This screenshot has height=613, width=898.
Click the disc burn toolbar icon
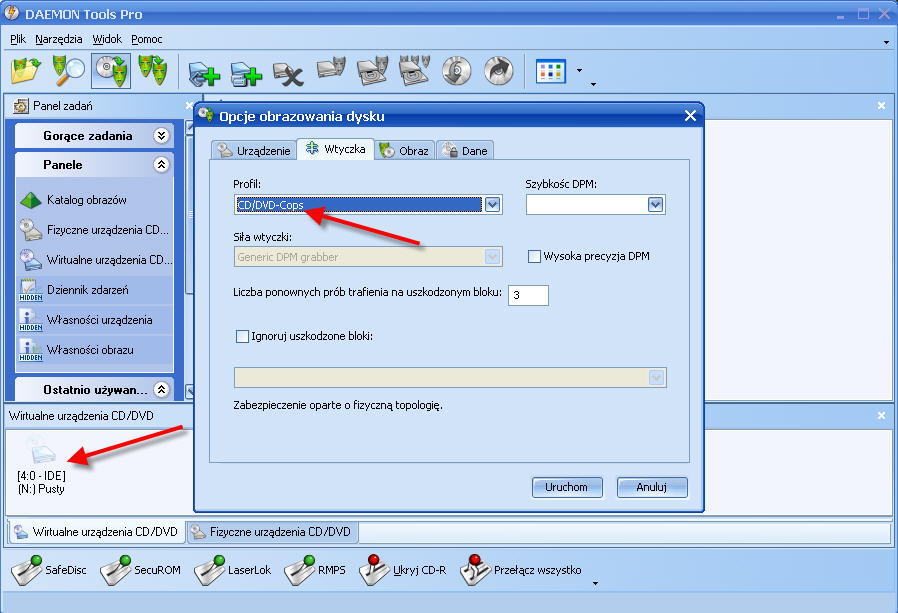pyautogui.click(x=456, y=71)
